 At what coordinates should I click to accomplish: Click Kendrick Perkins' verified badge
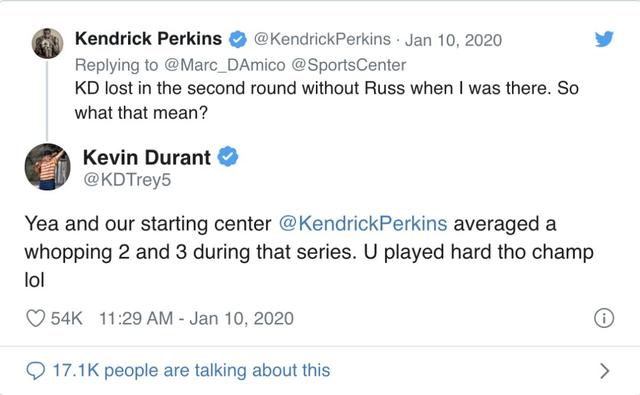tap(238, 40)
